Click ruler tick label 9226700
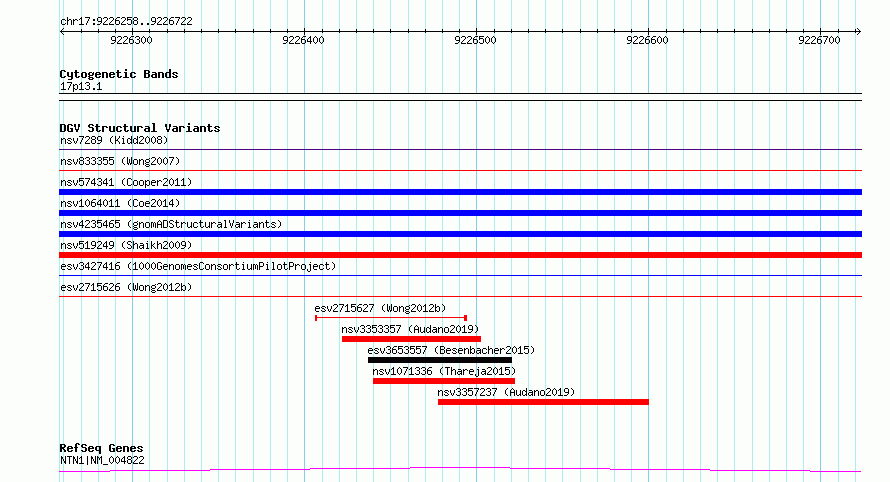Image resolution: width=890 pixels, height=482 pixels. pyautogui.click(x=820, y=40)
